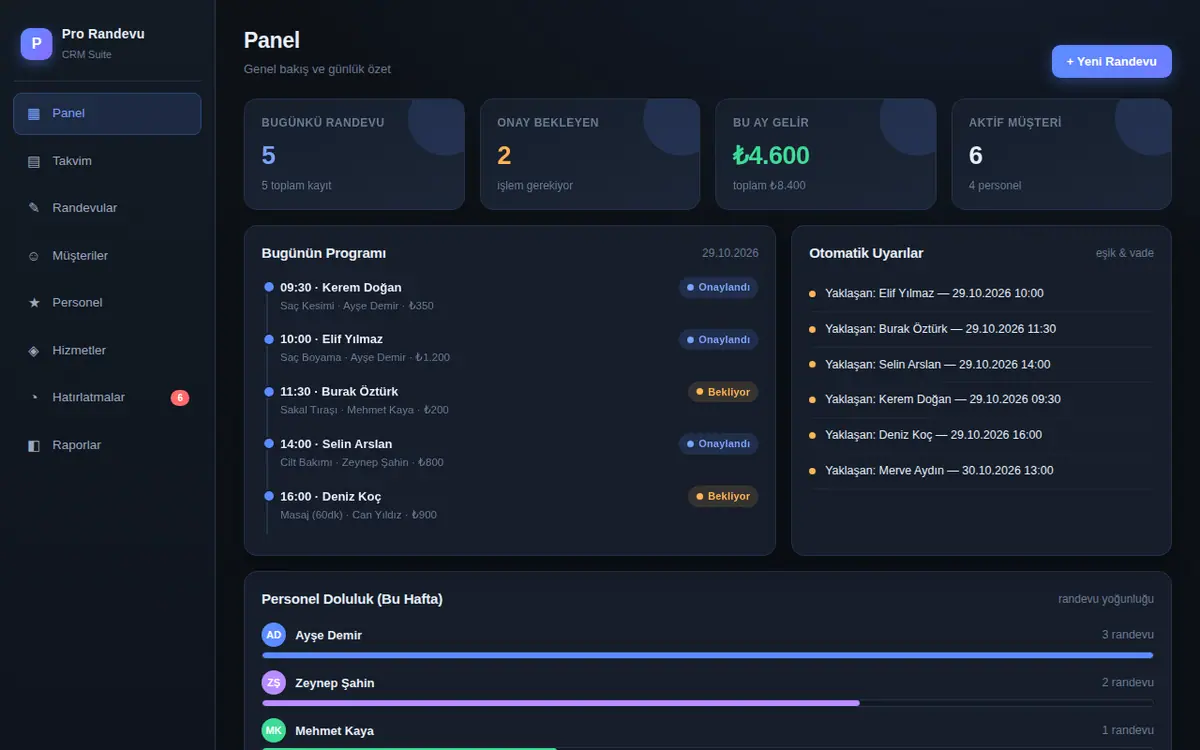Click Bekliyor badge for Burak Öztürk

[723, 392]
